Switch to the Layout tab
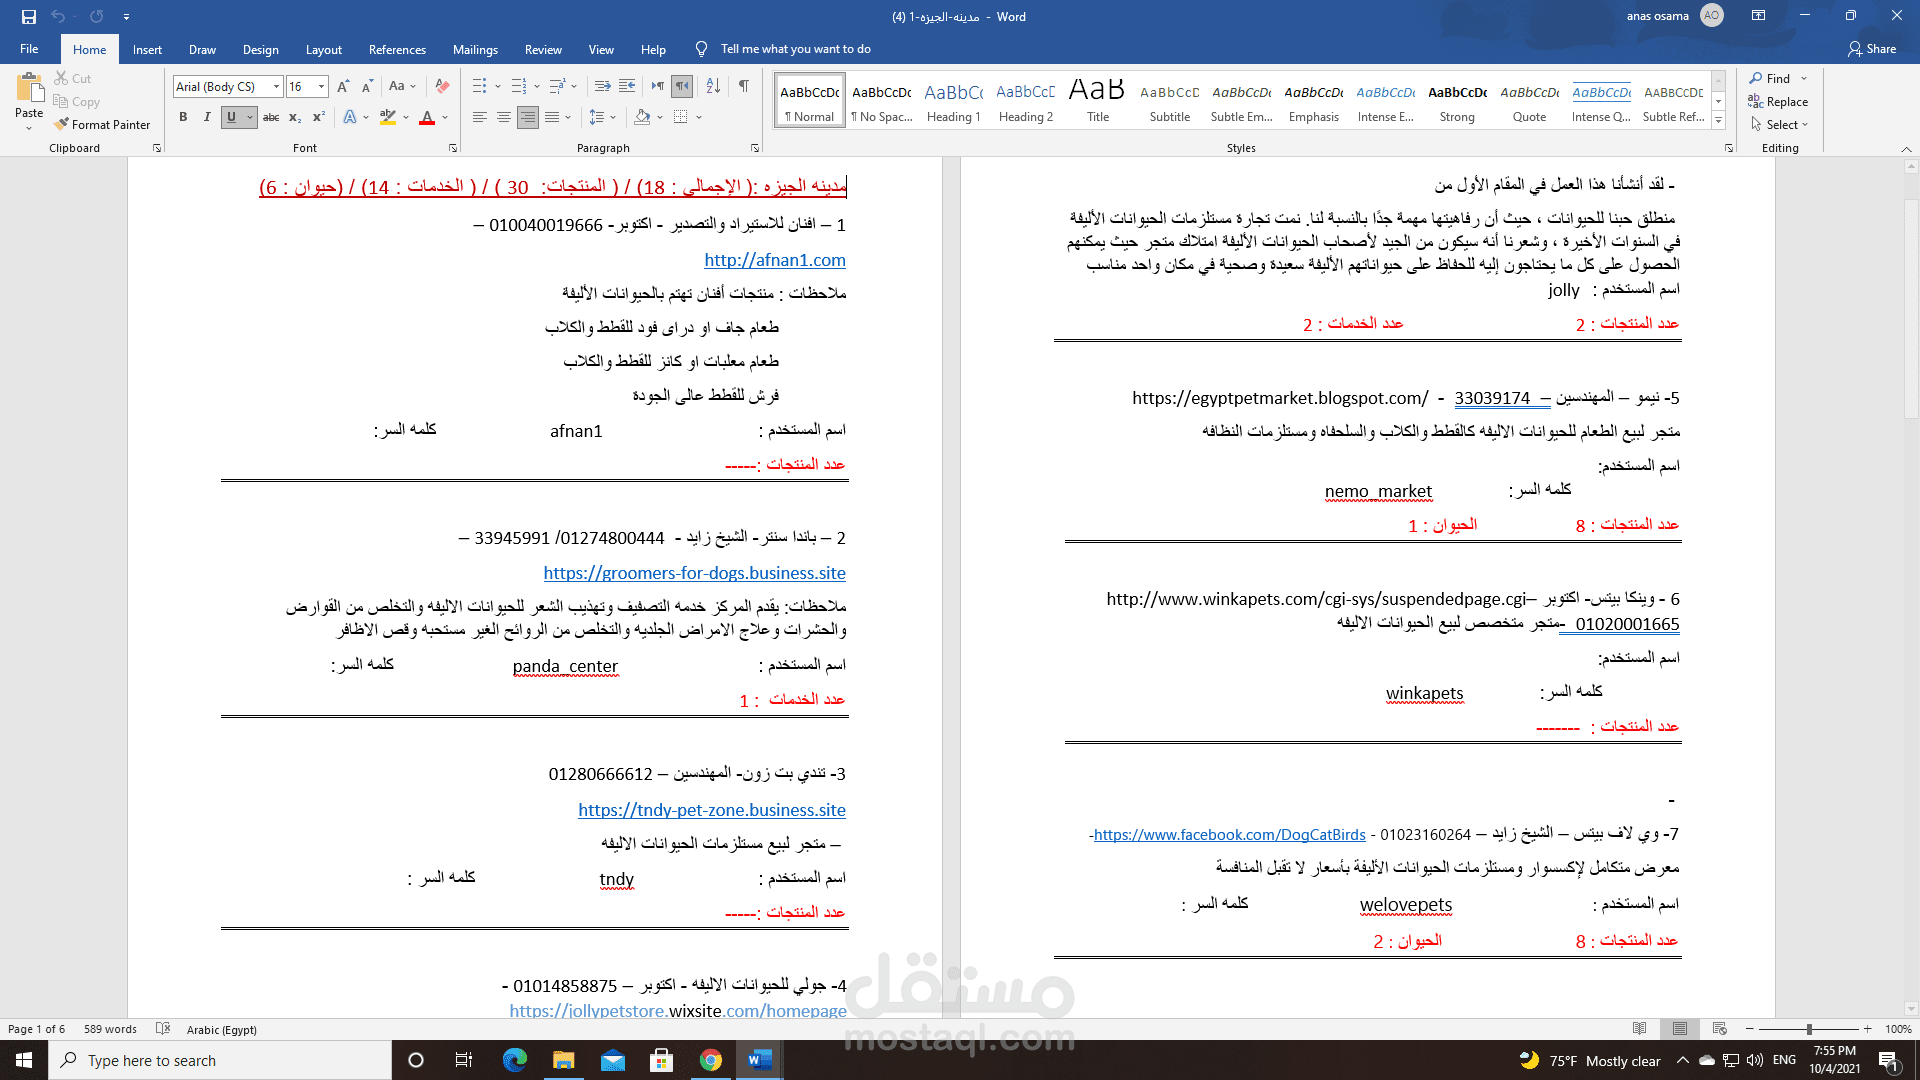 [323, 49]
